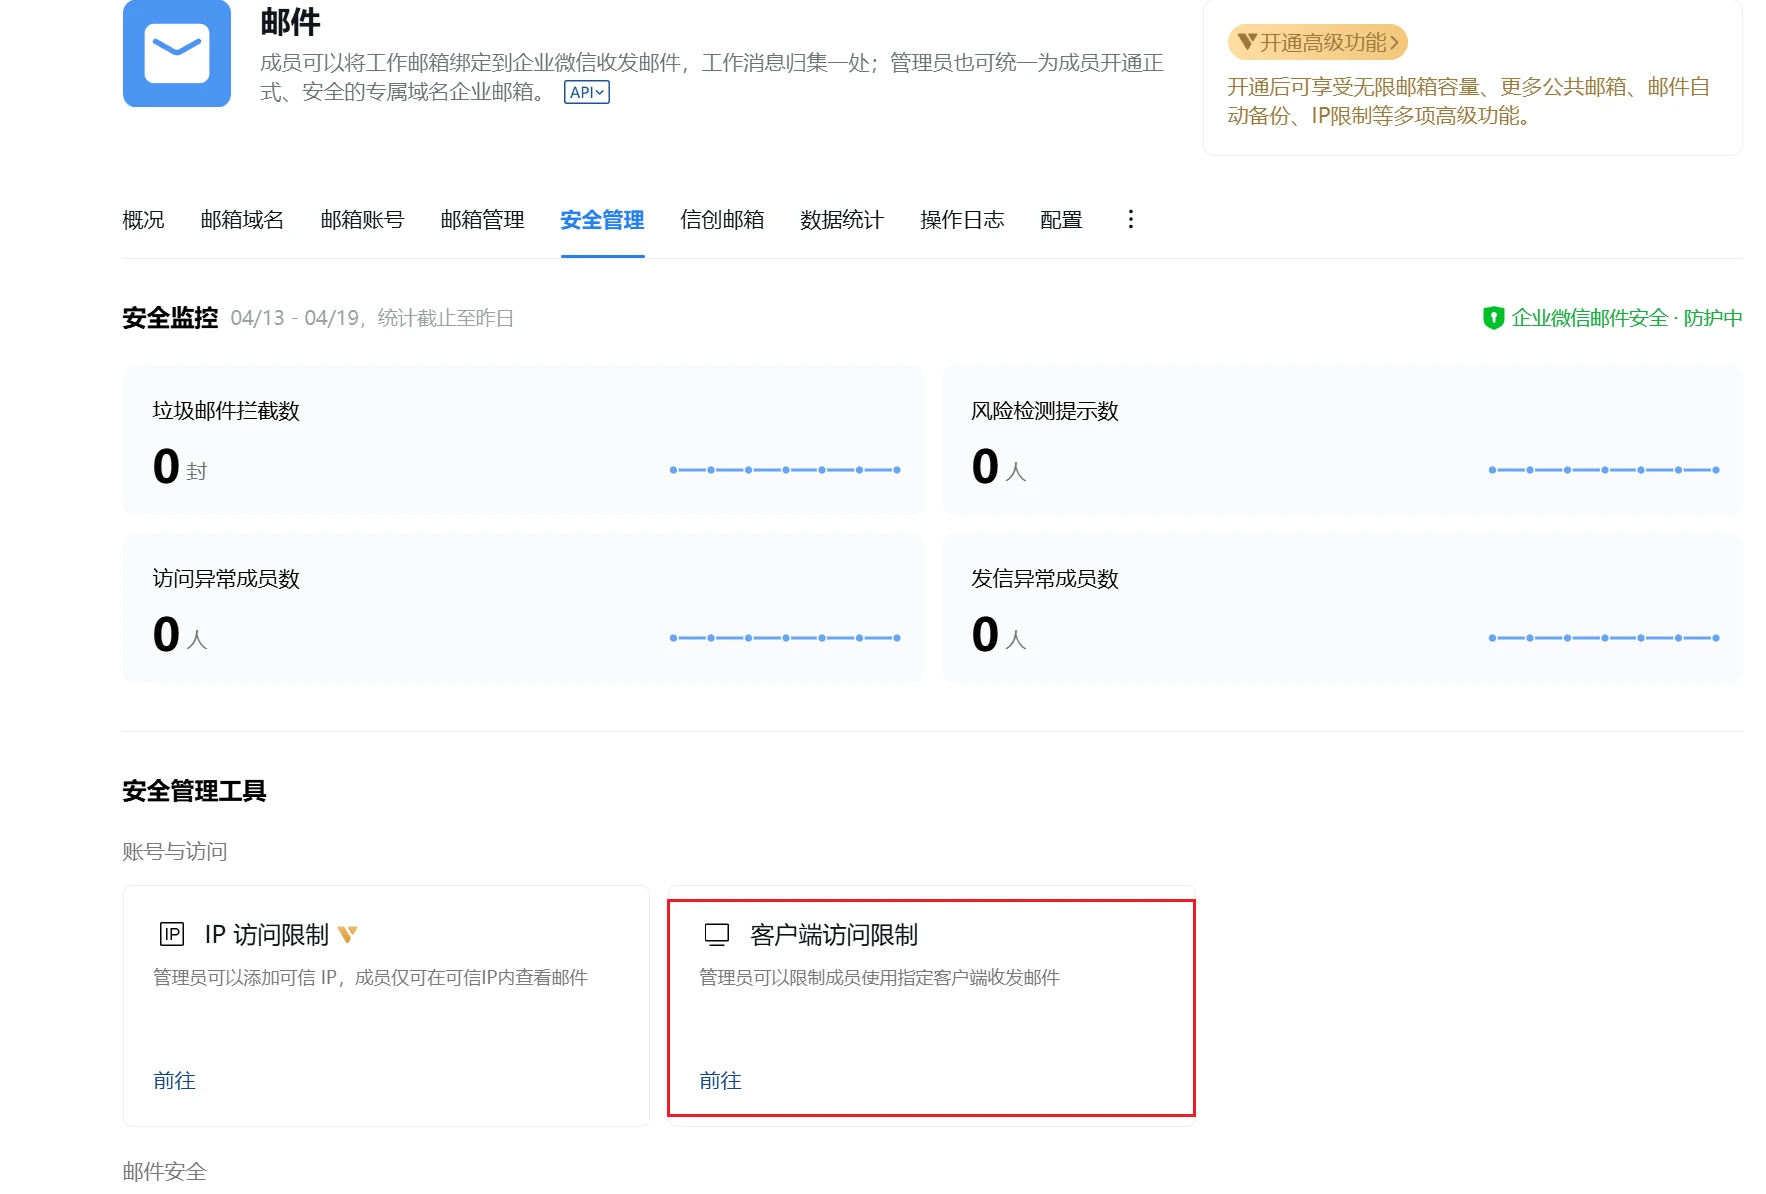Click 前往 under 客户端访问限制
Image resolution: width=1766 pixels, height=1194 pixels.
coord(719,1081)
